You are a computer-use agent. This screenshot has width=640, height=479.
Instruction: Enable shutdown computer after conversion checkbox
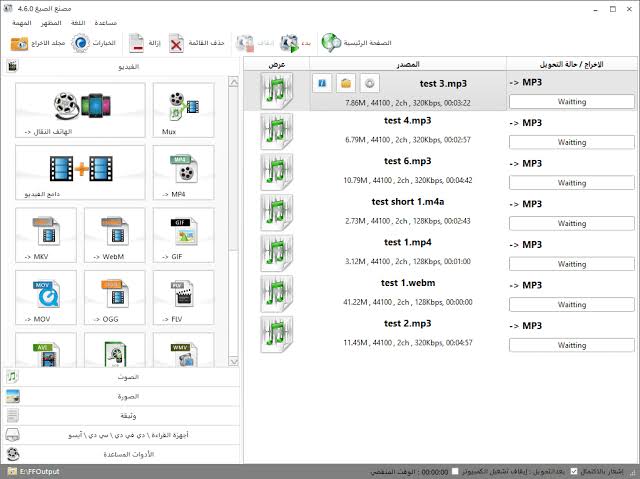click(x=456, y=471)
